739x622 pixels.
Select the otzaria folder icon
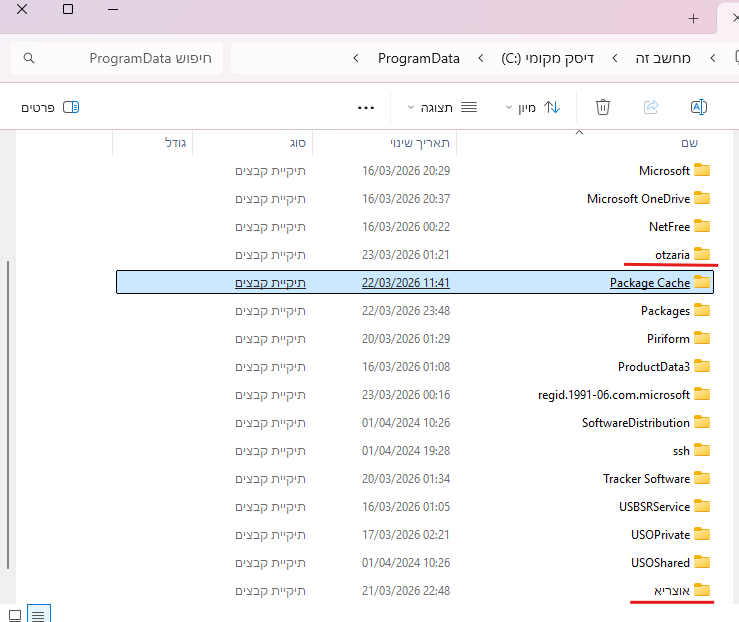click(x=702, y=254)
